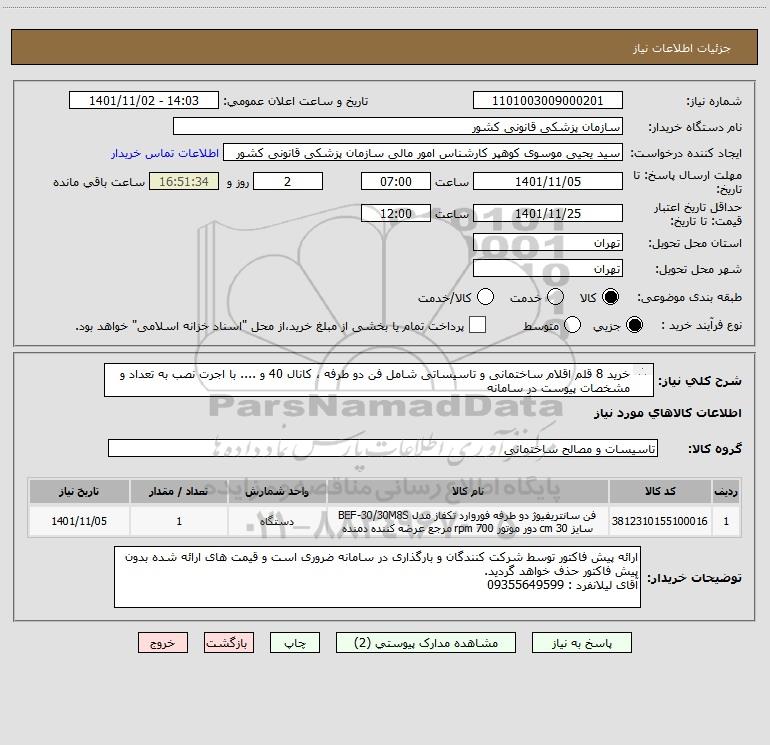This screenshot has height=745, width=770.
Task: Click the price validity date 1401/11/25 field
Action: coord(548,213)
